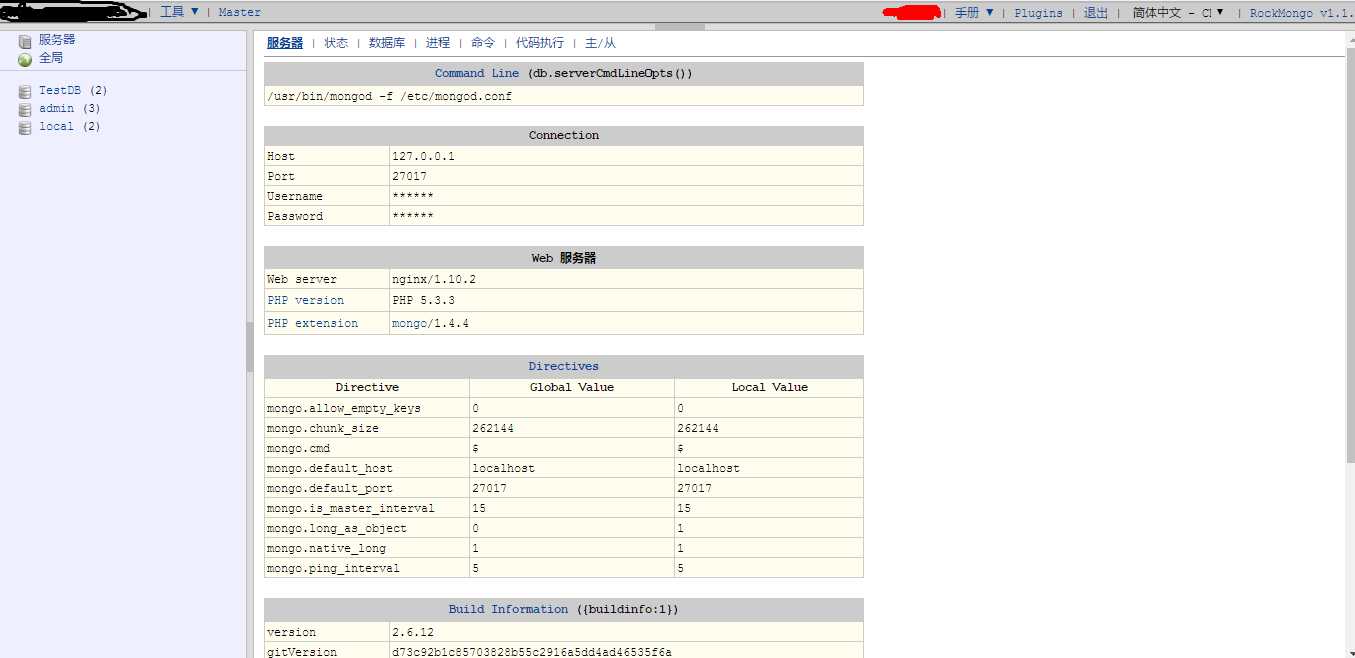
Task: Click the version value 2.6.12
Action: coord(413,632)
